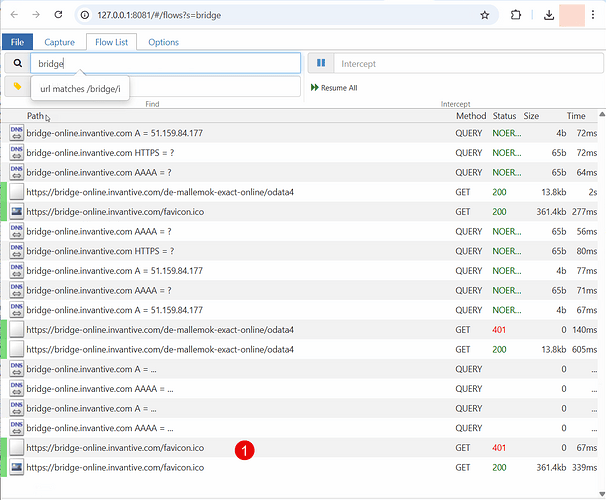The width and height of the screenshot is (606, 500).
Task: Switch to the Options tab
Action: click(163, 42)
